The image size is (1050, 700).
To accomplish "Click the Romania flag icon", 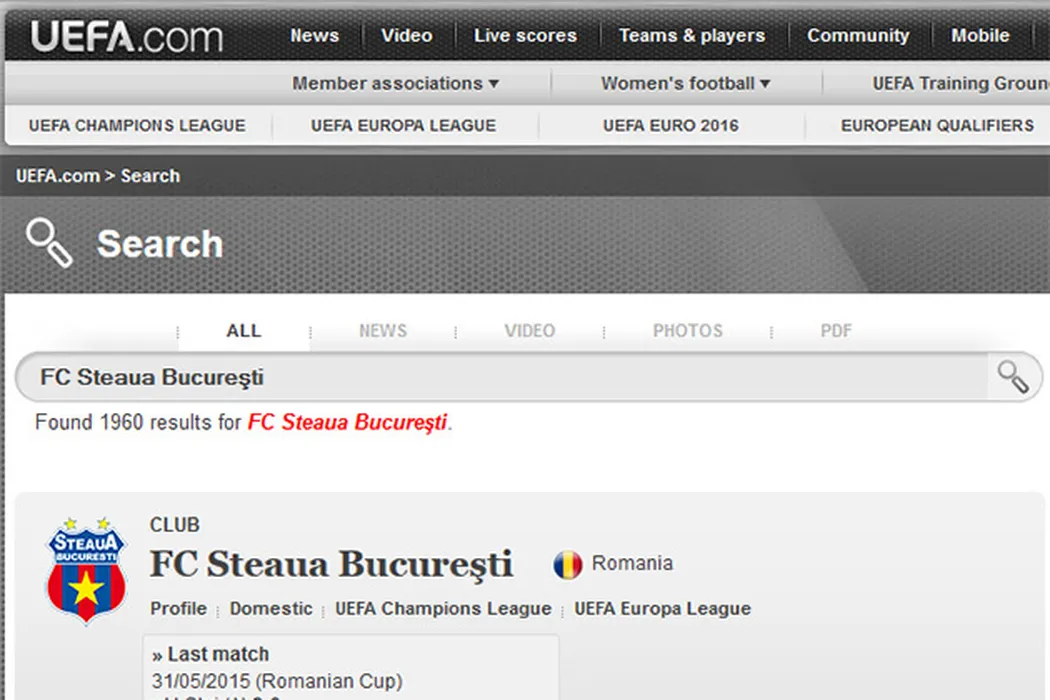I will (568, 565).
